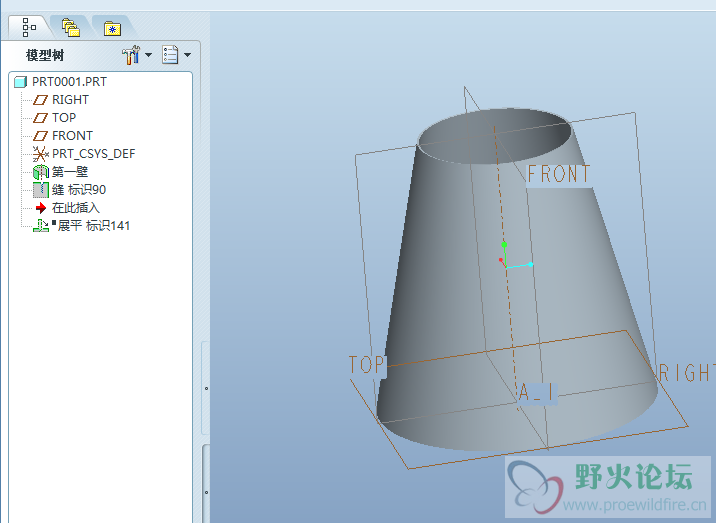716x523 pixels.
Task: Open the model tree settings tools icon
Action: pos(131,55)
